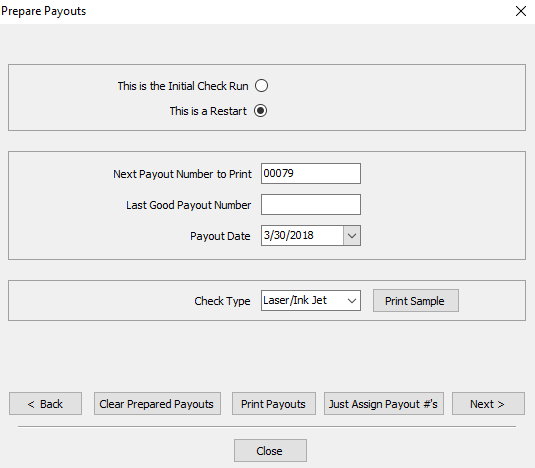535x468 pixels.
Task: Expand the Check Type dropdown arrow
Action: [352, 301]
